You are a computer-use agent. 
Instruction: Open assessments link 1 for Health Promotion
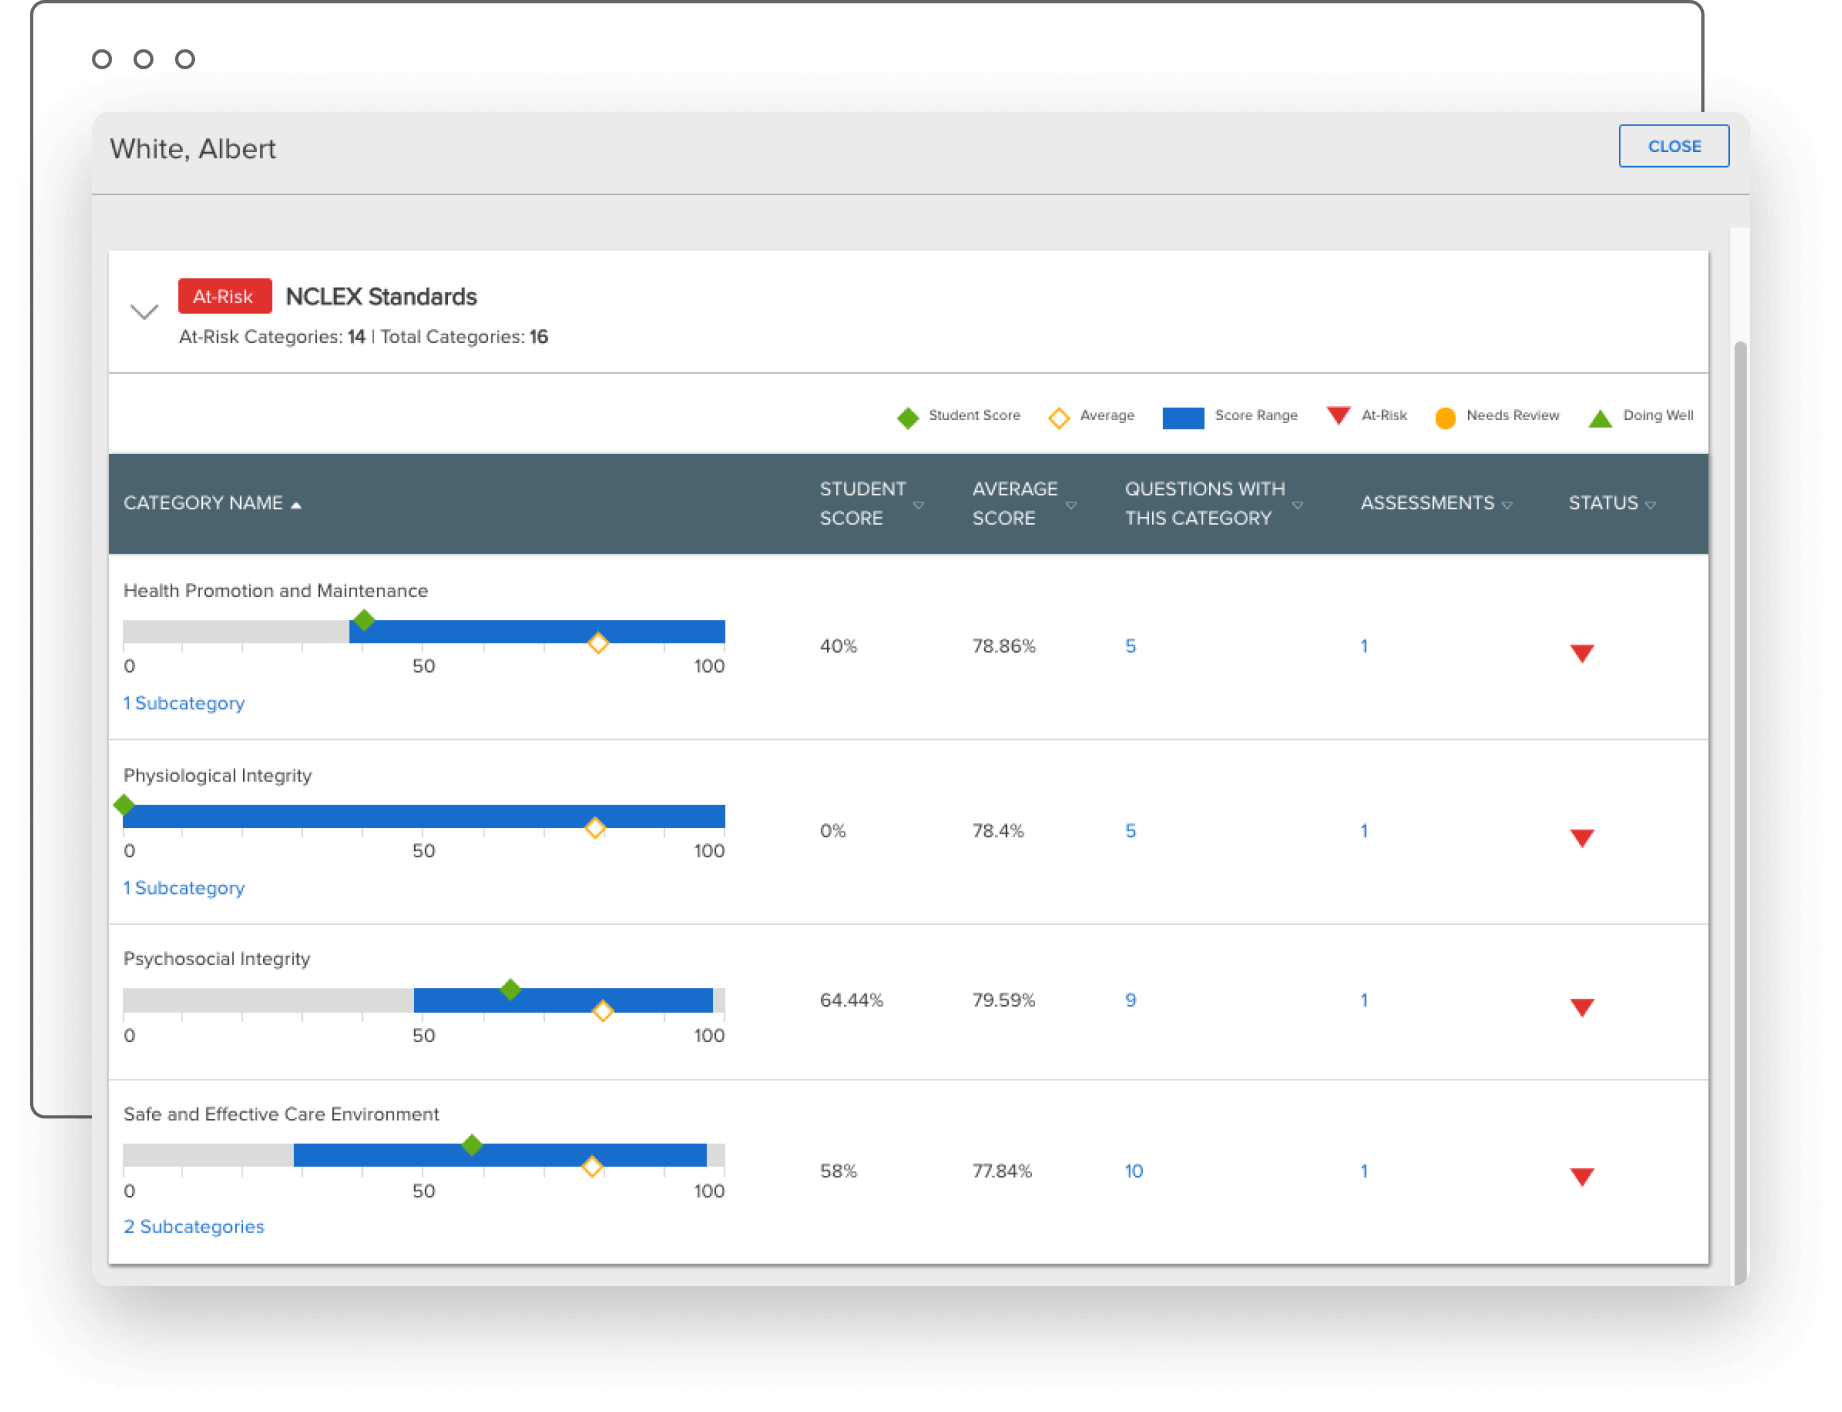(x=1364, y=646)
